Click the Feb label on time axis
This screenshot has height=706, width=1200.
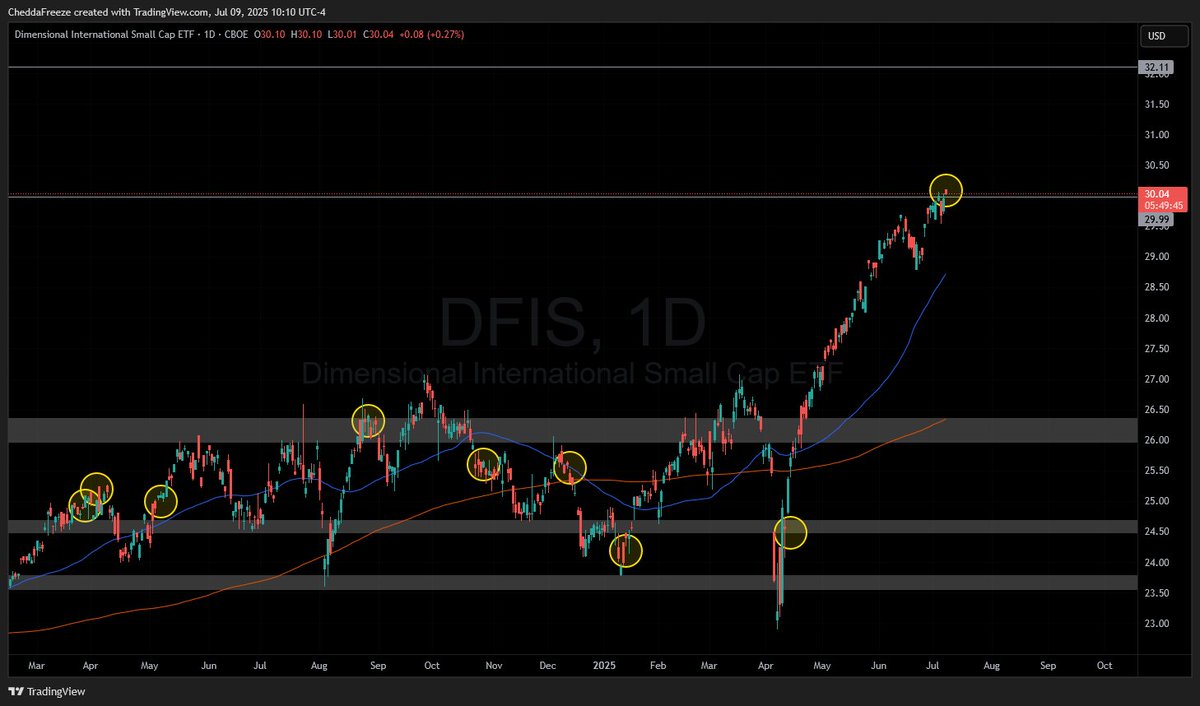(658, 664)
